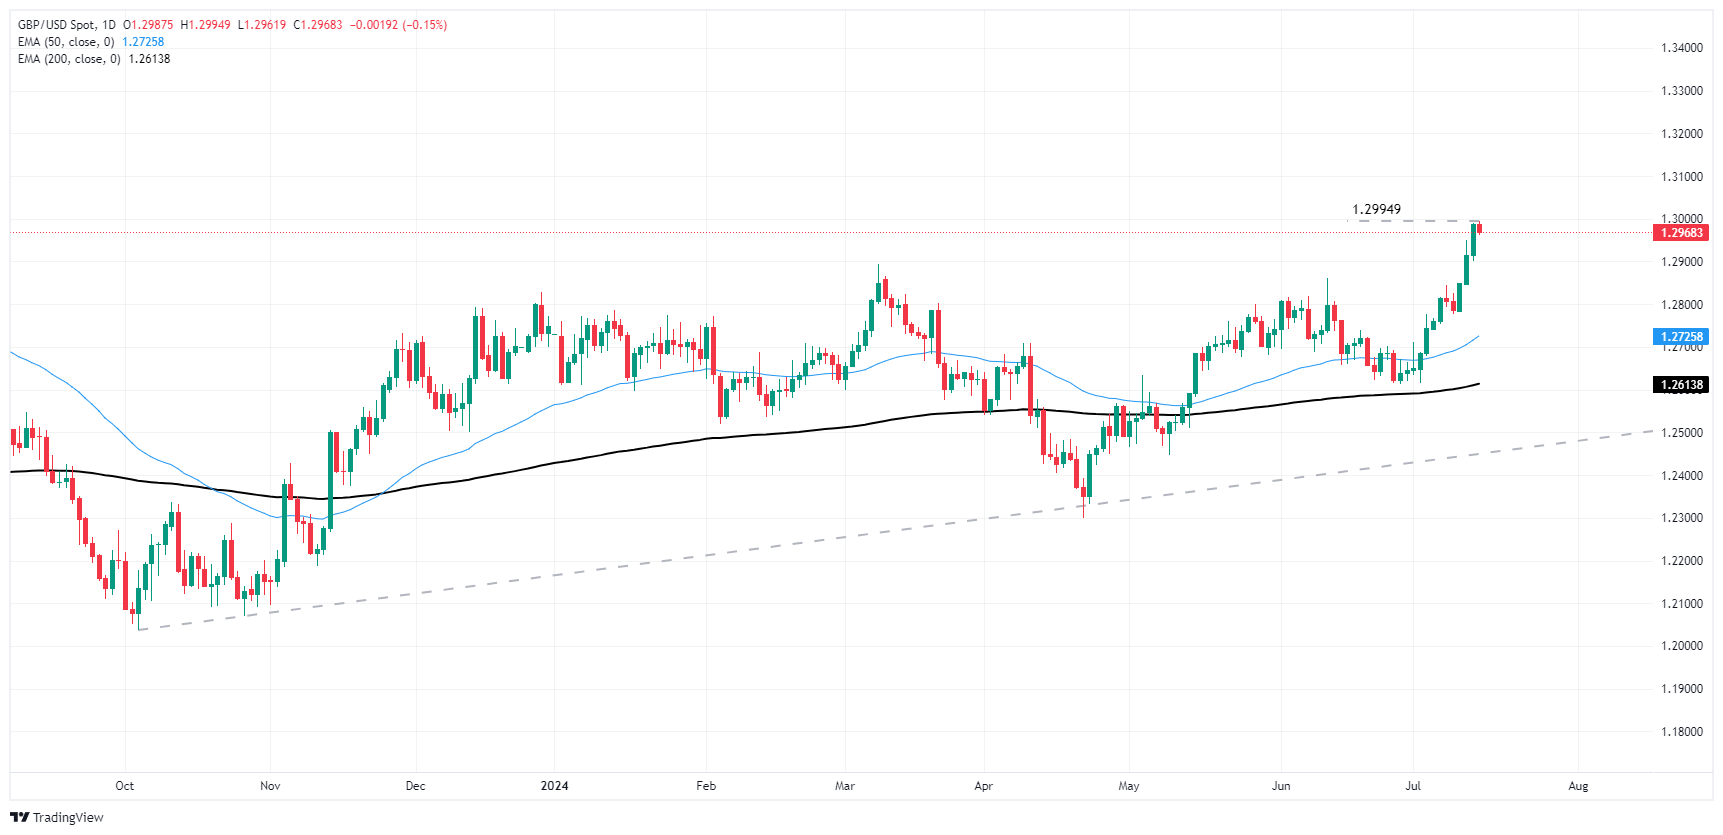Screen dimensions: 1723x835
Task: Click the blue EMA 1.27258 axis label
Action: [1681, 337]
